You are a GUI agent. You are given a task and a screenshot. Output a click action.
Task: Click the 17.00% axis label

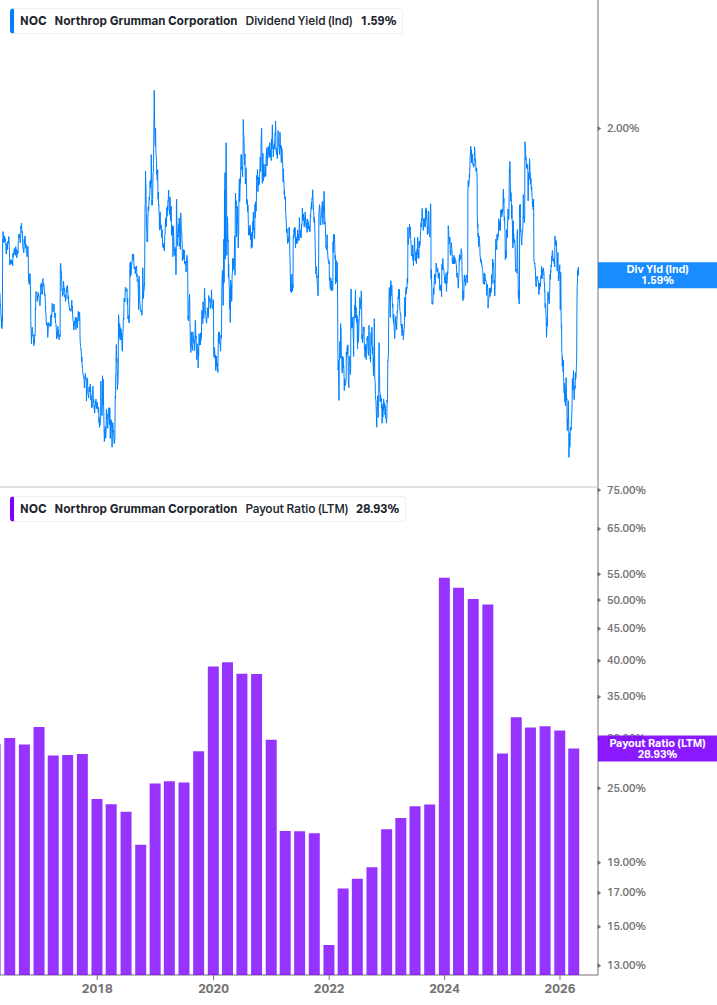point(626,892)
